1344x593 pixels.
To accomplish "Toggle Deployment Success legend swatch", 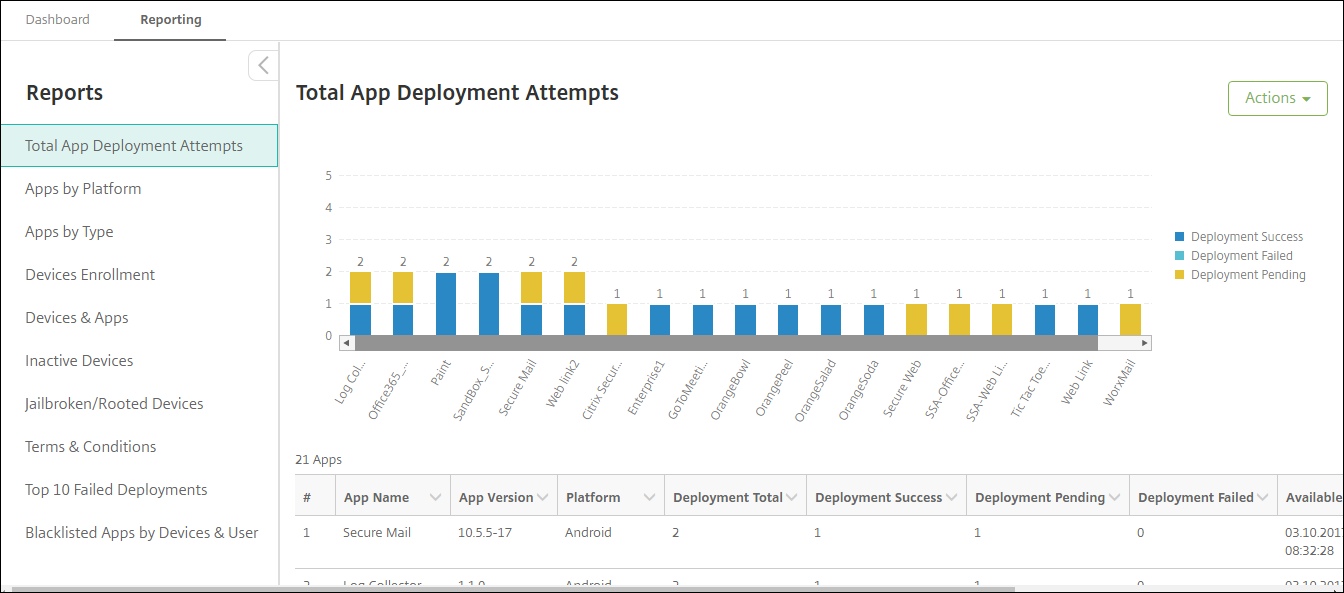I will tap(1180, 237).
